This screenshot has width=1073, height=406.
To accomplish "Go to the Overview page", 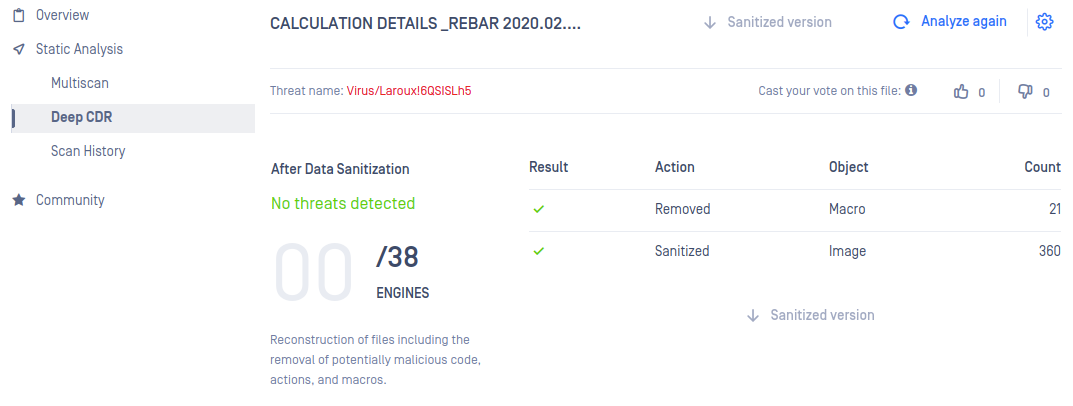I will [62, 15].
